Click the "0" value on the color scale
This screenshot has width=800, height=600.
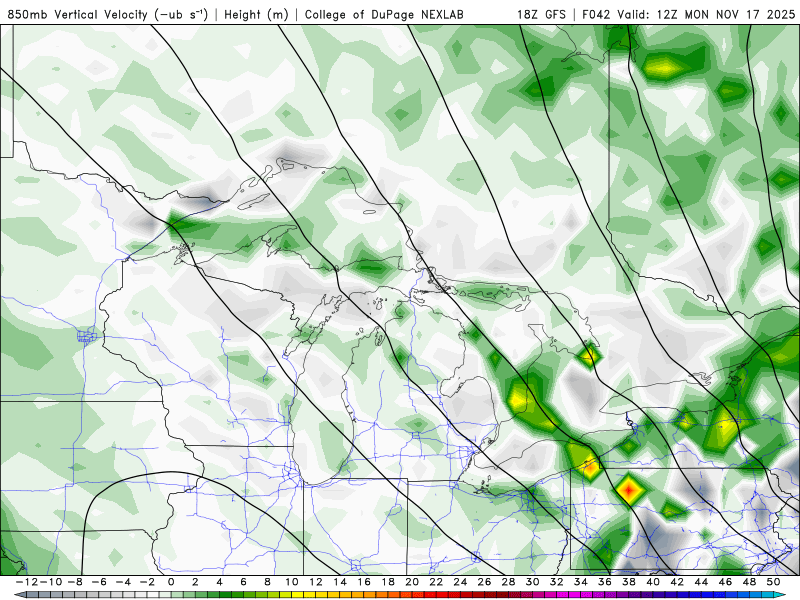click(171, 582)
